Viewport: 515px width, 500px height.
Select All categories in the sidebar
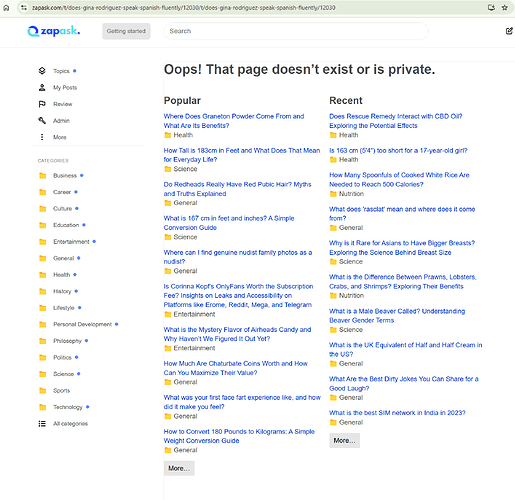pos(70,424)
